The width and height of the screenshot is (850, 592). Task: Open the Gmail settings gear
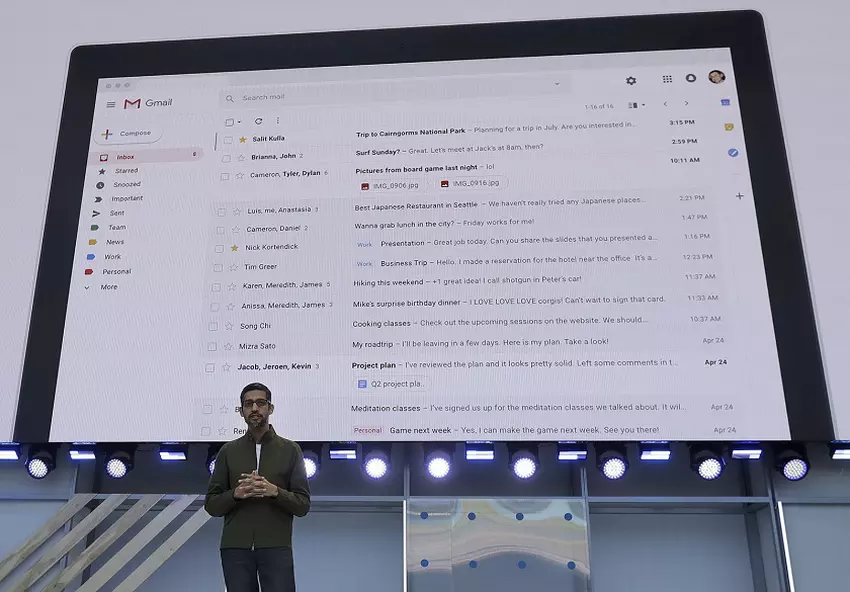631,80
